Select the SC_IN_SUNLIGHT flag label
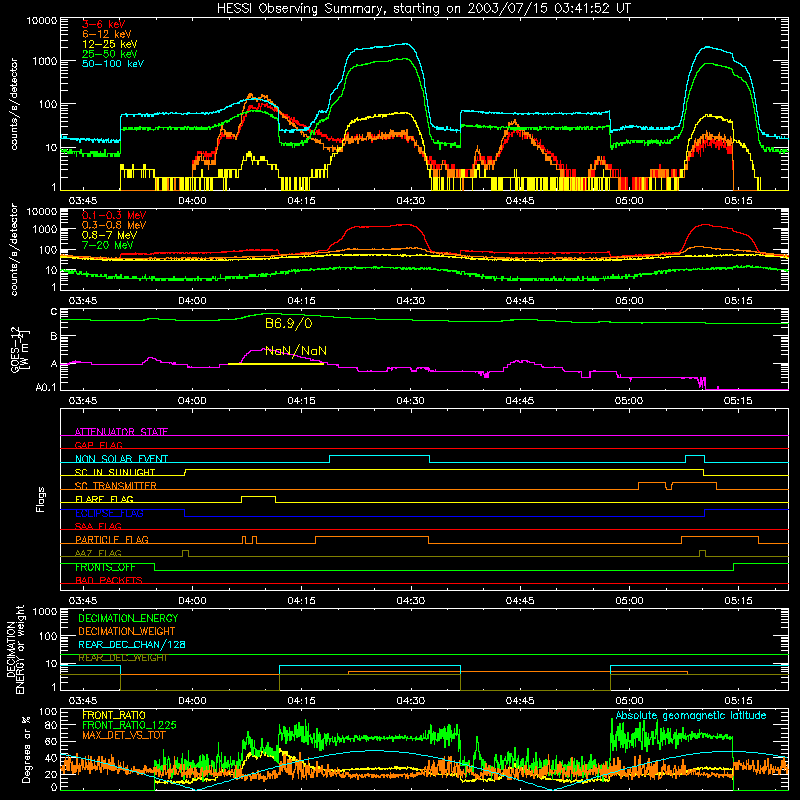This screenshot has height=800, width=800. coord(115,472)
